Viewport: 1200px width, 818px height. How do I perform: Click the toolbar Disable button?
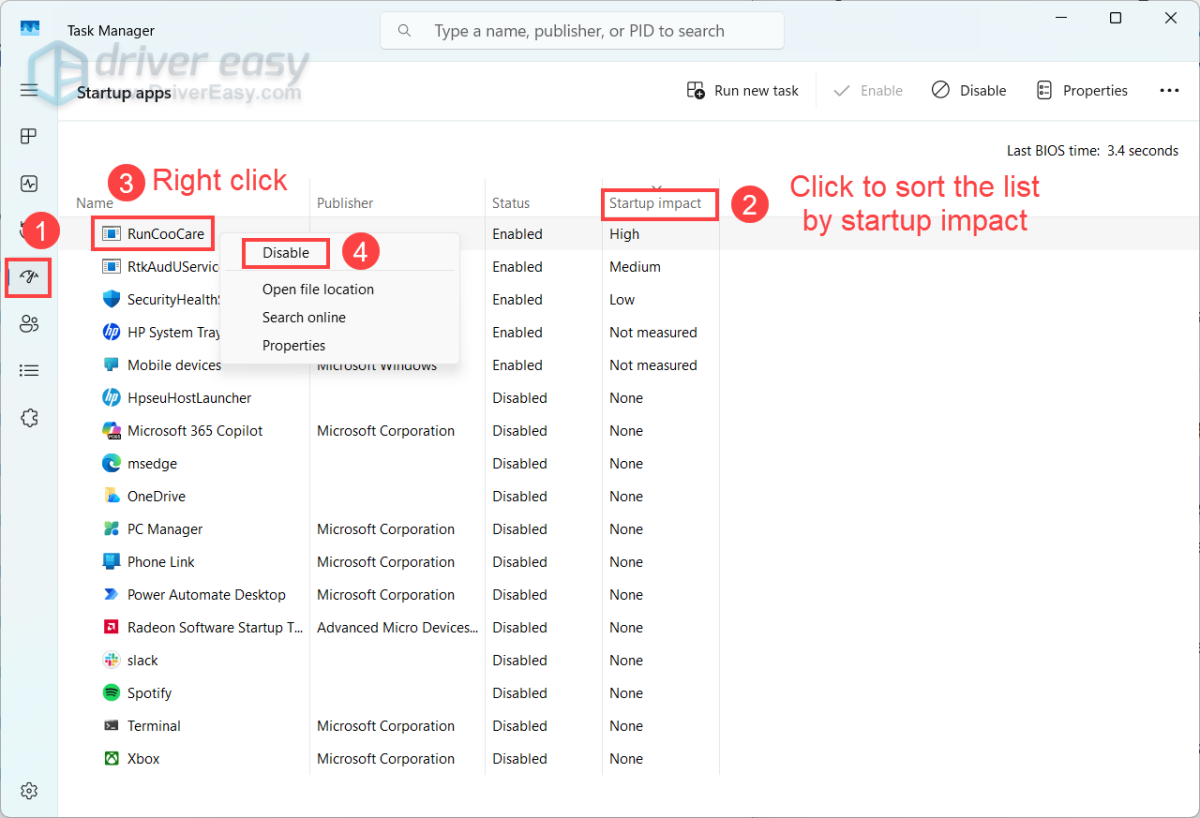pos(969,90)
